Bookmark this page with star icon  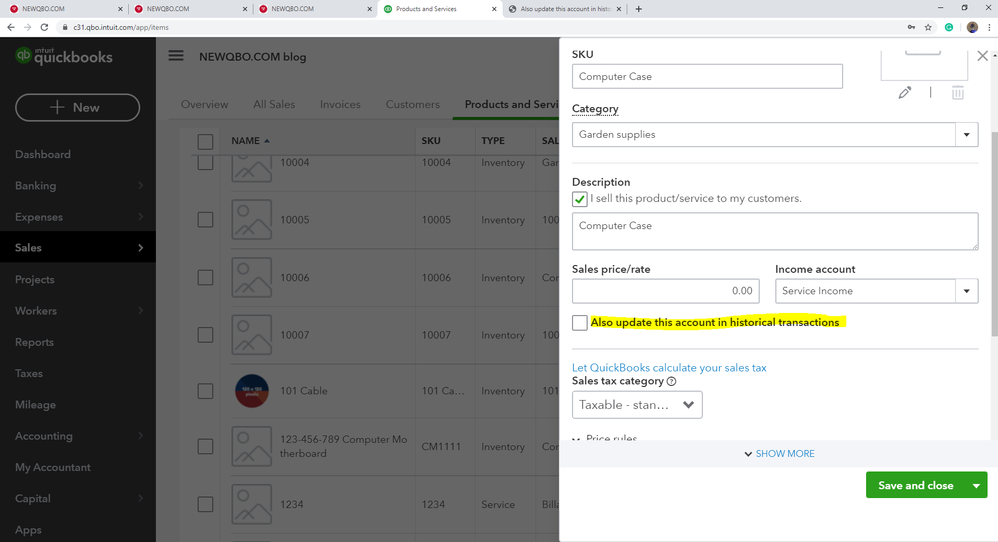928,27
